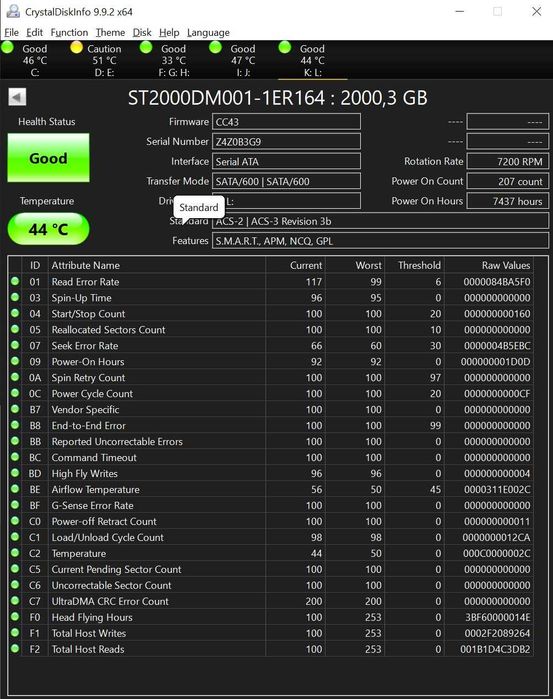Open the File menu

pyautogui.click(x=12, y=33)
